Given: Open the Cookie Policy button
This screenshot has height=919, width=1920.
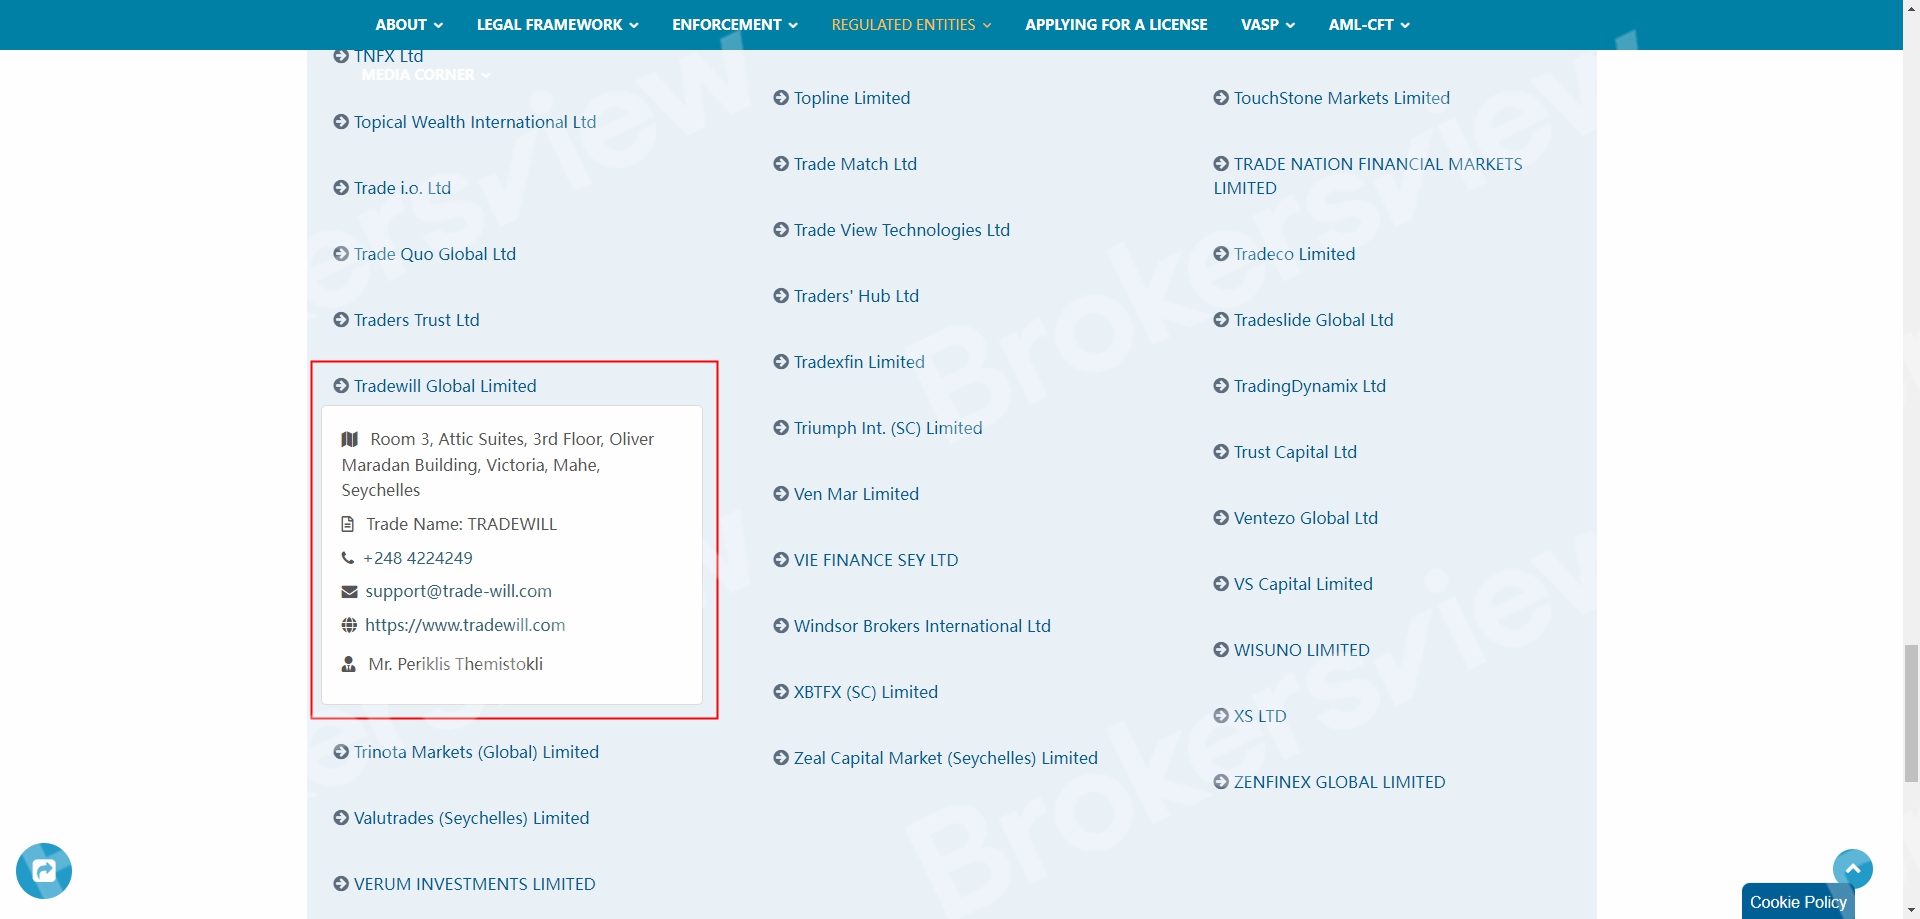Looking at the screenshot, I should [x=1798, y=901].
